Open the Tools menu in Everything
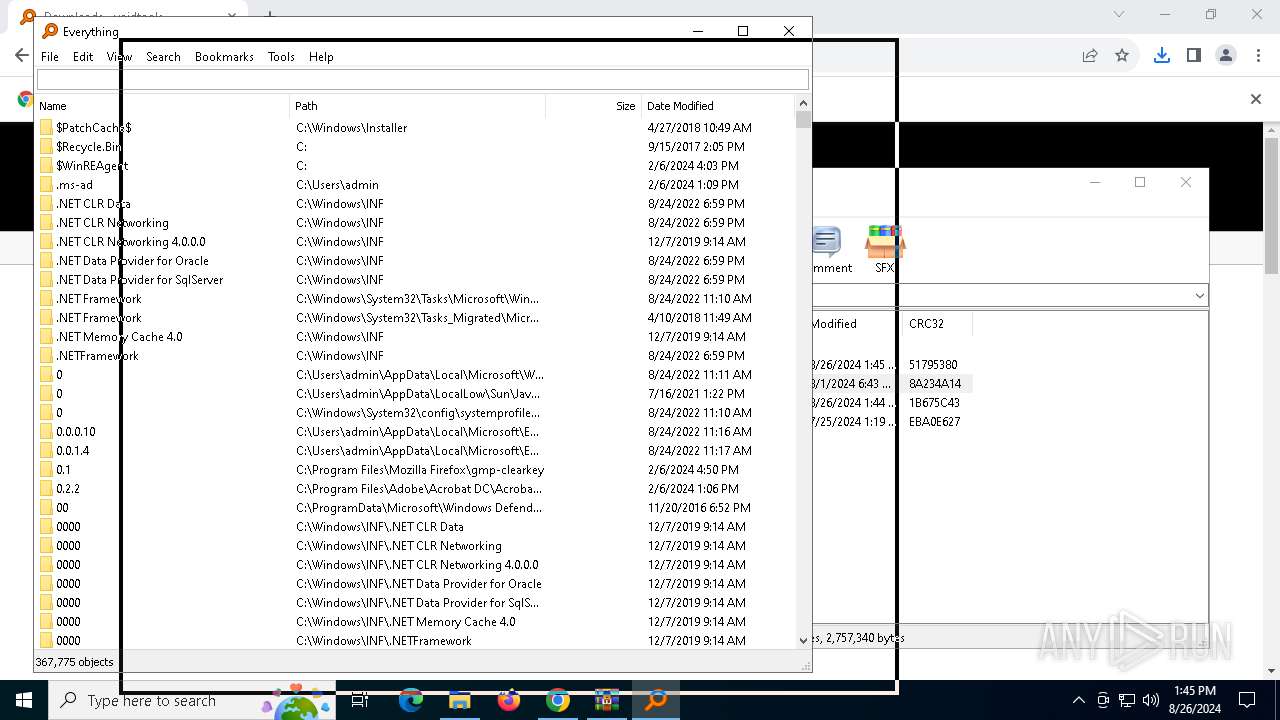Viewport: 1280px width, 720px height. [x=281, y=57]
